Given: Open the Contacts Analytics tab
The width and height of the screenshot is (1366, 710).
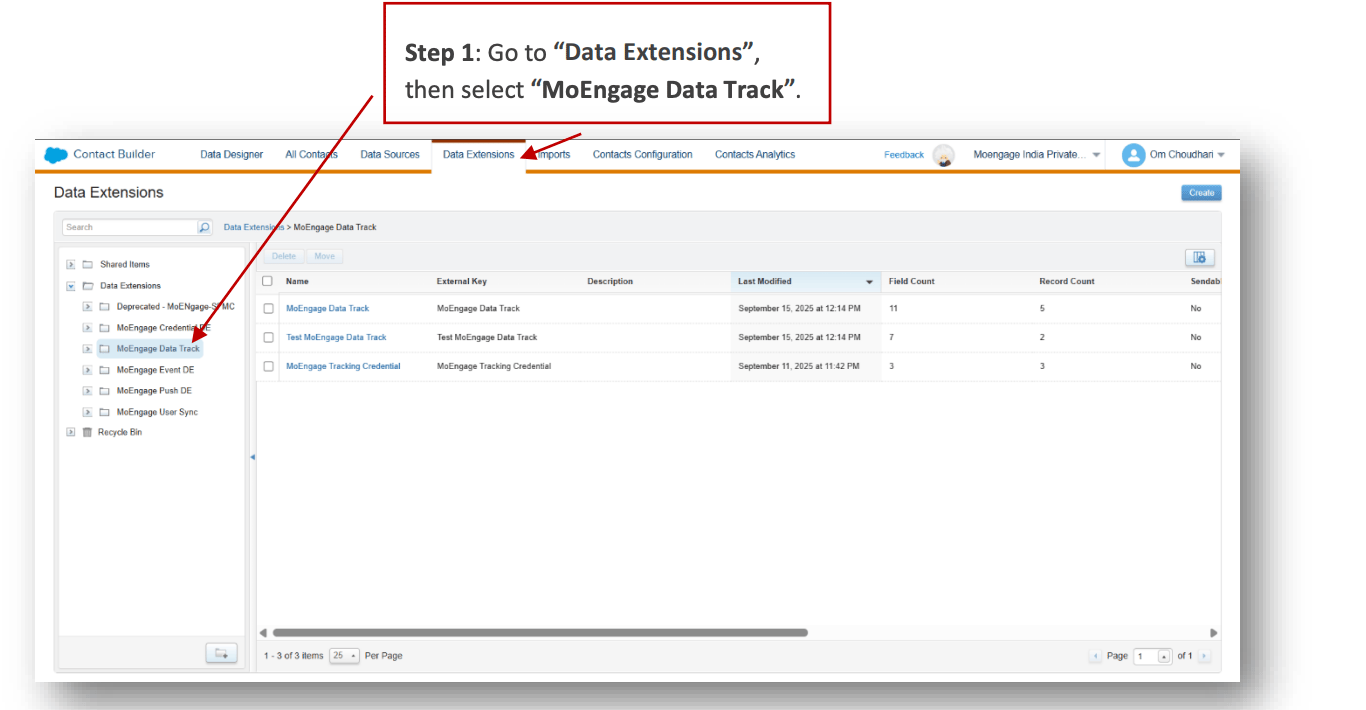Looking at the screenshot, I should coord(755,154).
